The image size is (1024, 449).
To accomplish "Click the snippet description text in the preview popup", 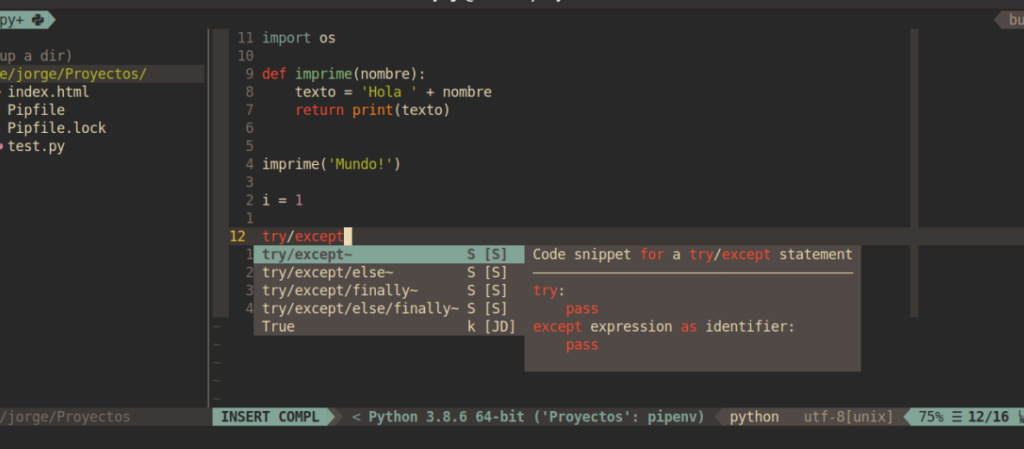I will click(x=692, y=255).
